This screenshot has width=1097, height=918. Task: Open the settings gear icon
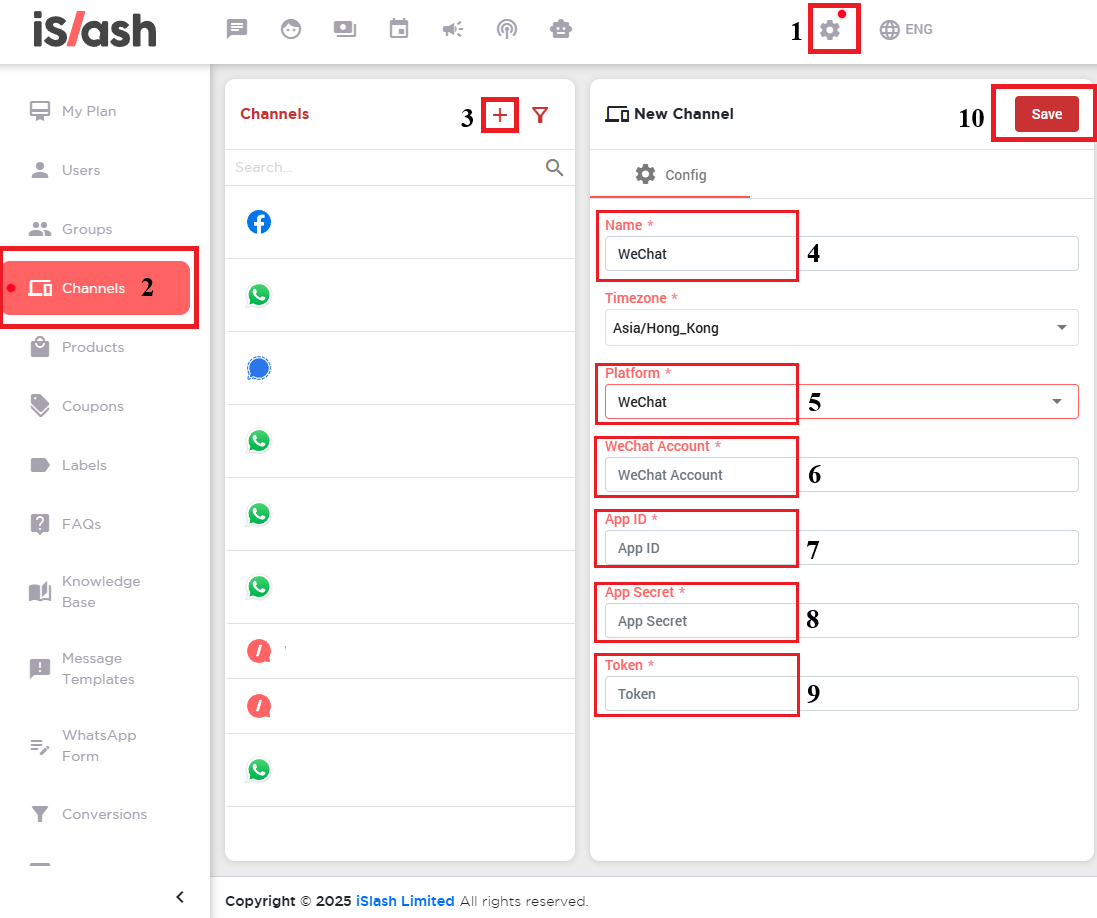click(830, 30)
